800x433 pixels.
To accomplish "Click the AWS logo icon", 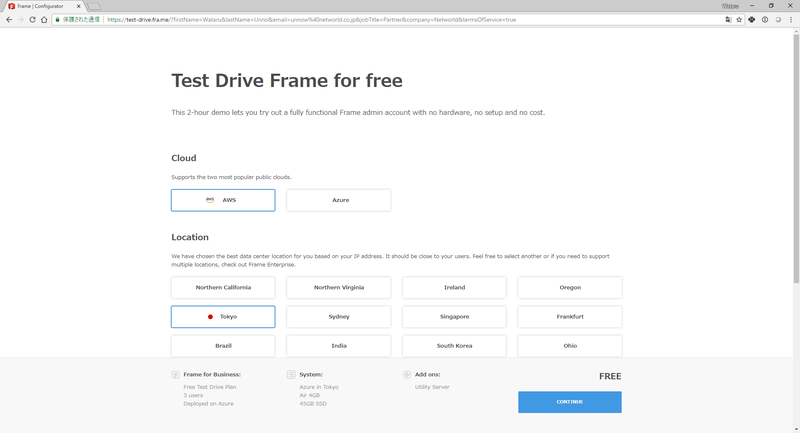I will coord(210,200).
